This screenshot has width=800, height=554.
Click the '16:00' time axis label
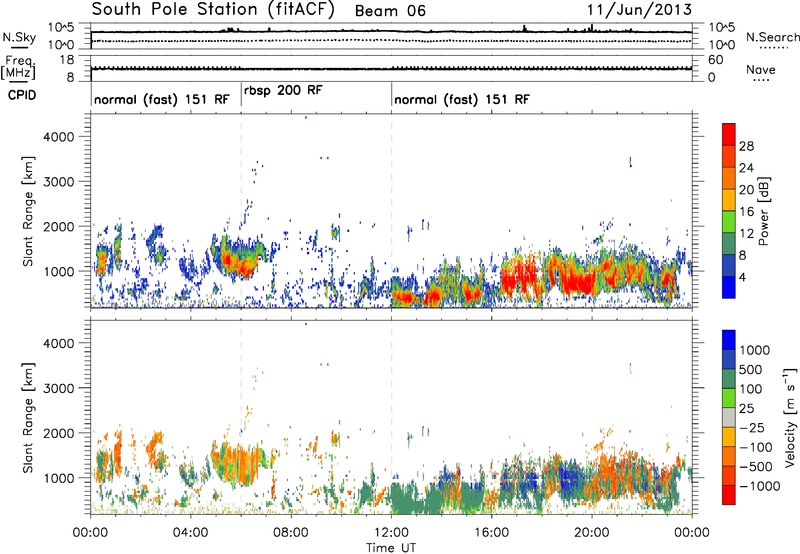point(491,533)
